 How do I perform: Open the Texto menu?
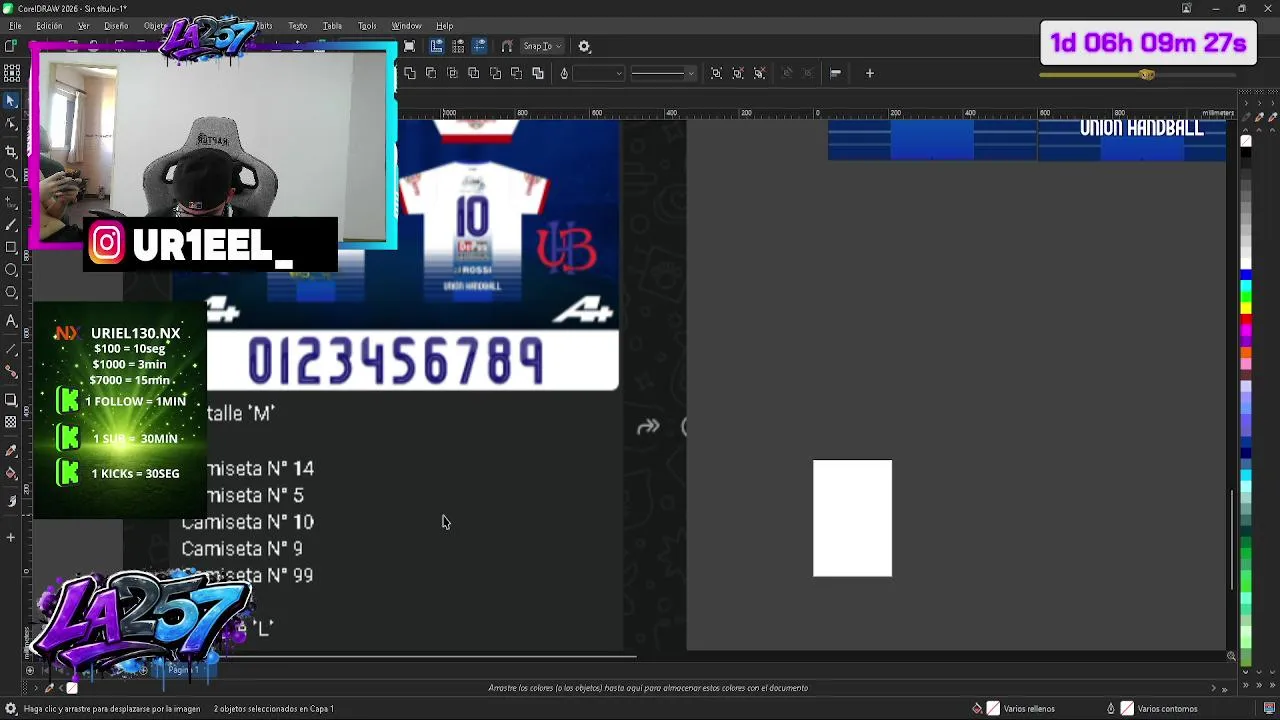coord(297,26)
